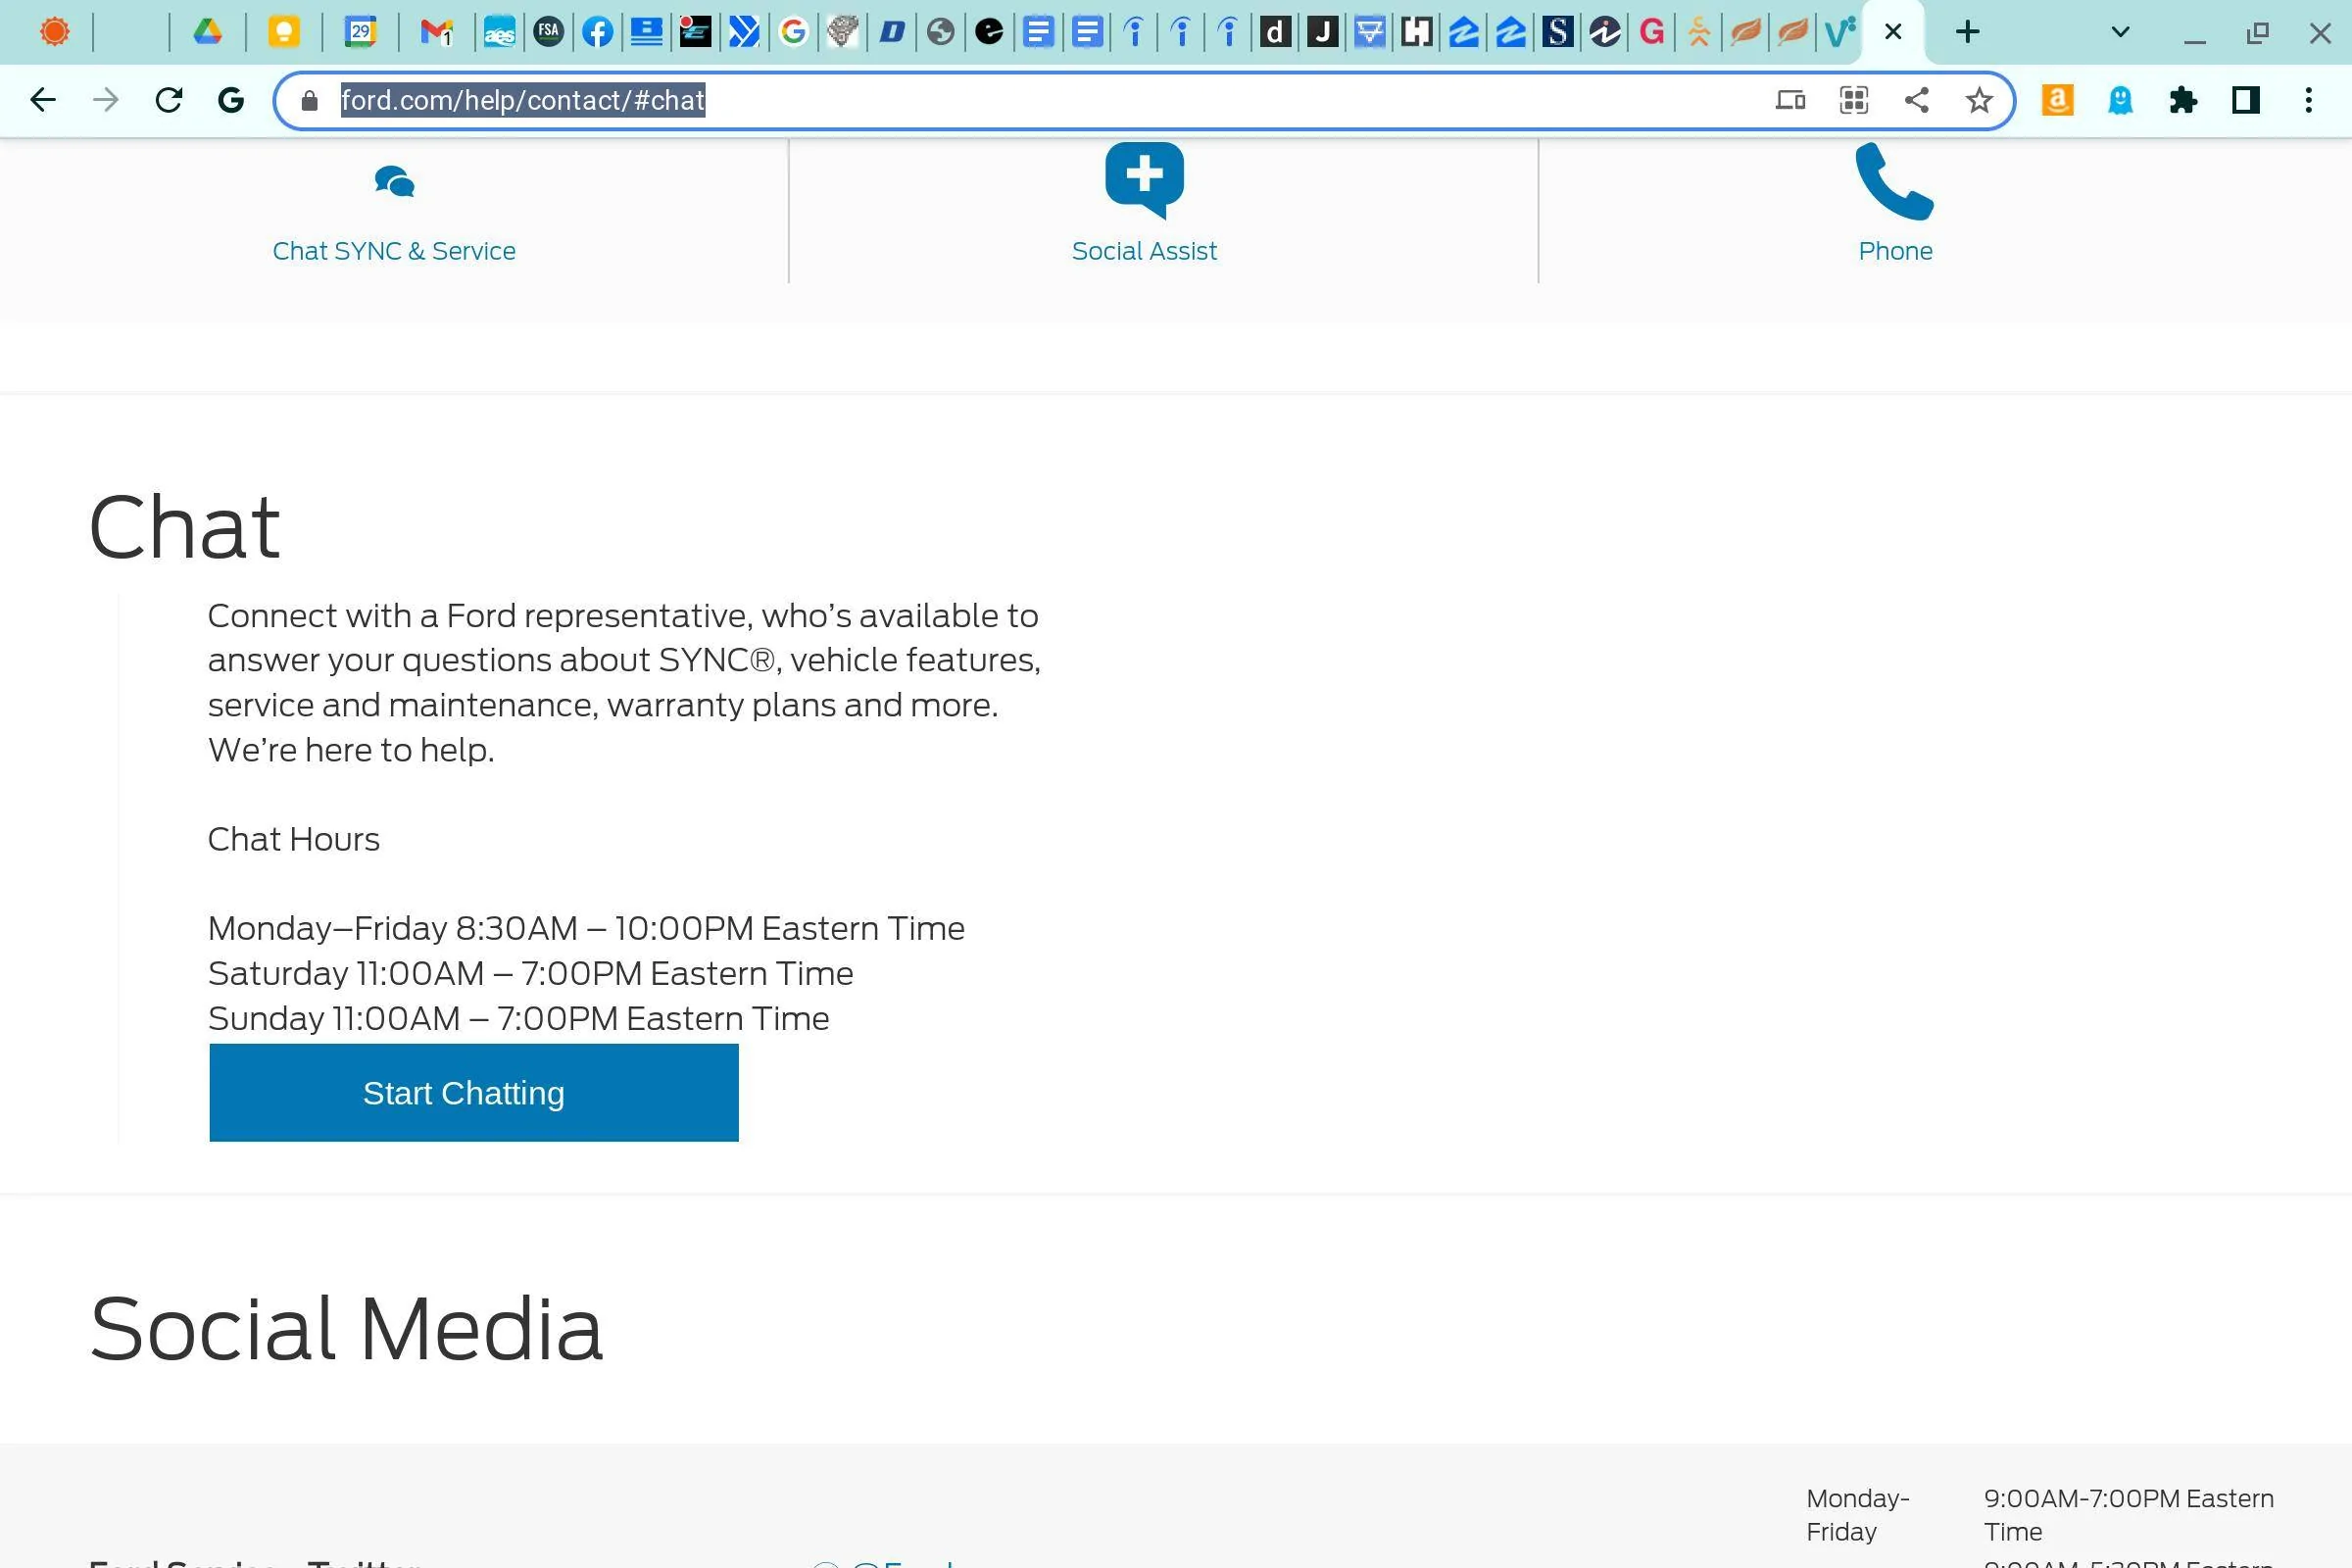The image size is (2352, 1568).
Task: Switch to the black 'e' icon tab
Action: [x=989, y=32]
